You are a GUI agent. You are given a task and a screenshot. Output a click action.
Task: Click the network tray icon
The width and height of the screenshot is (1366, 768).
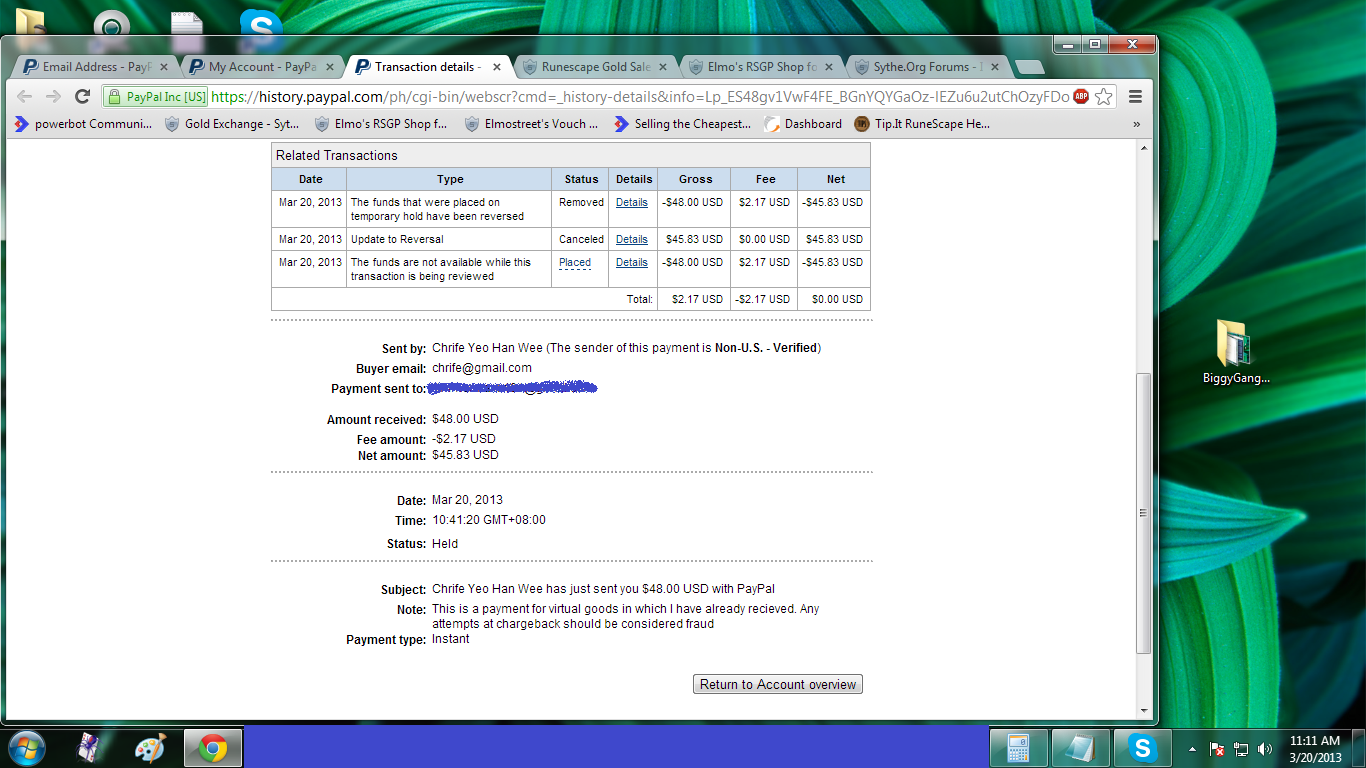[x=1241, y=748]
